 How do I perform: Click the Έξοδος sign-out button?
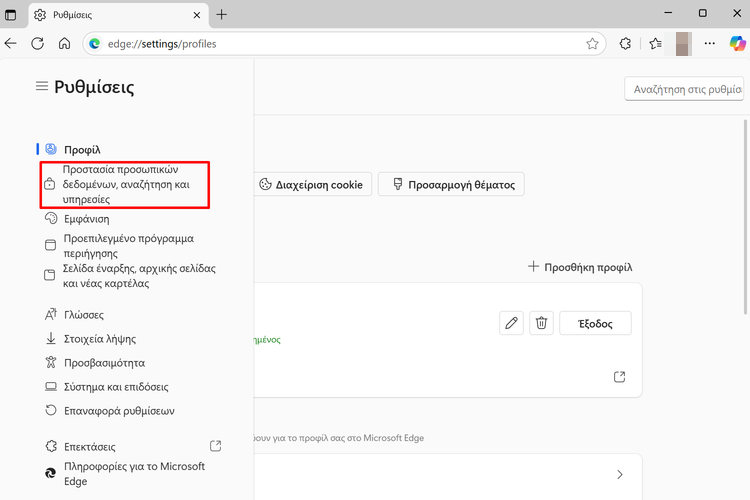pos(595,323)
